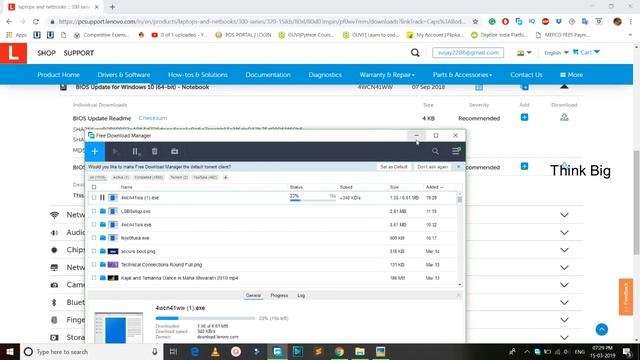Add a new download with the plus button
This screenshot has width=640, height=360.
(x=95, y=151)
